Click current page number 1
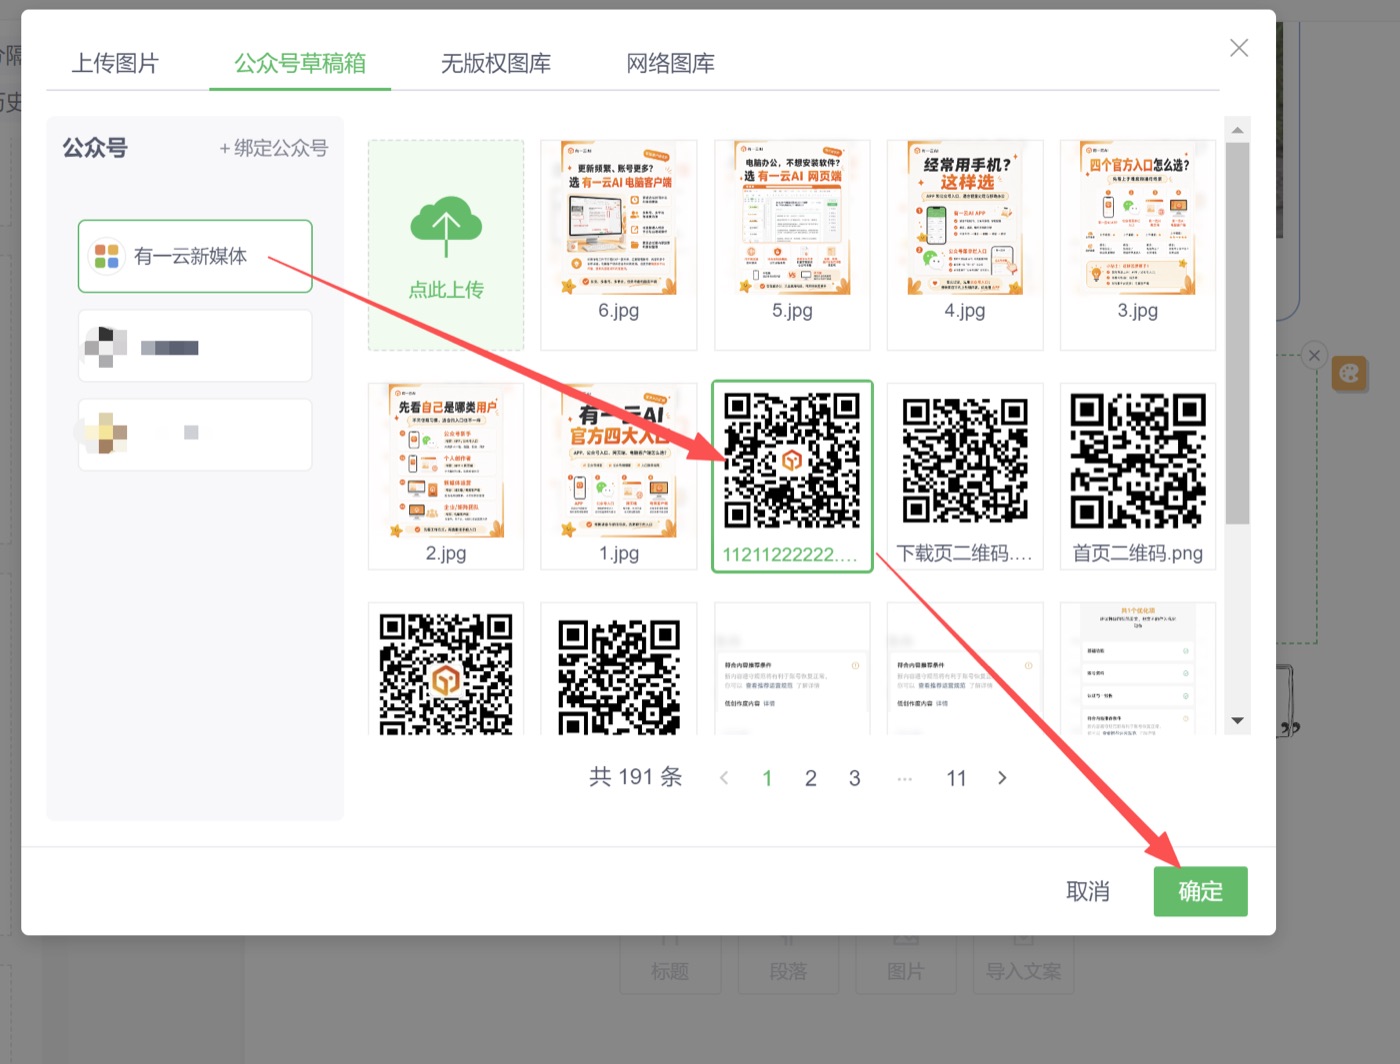 767,778
